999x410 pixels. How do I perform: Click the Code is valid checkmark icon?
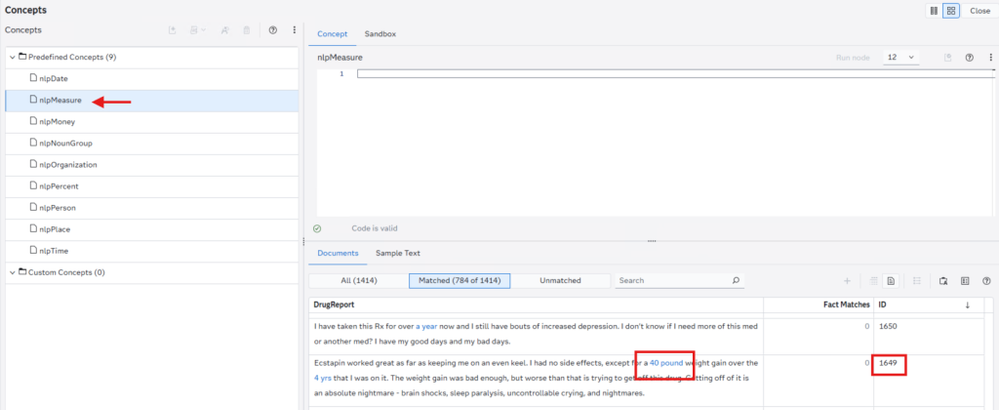[317, 229]
